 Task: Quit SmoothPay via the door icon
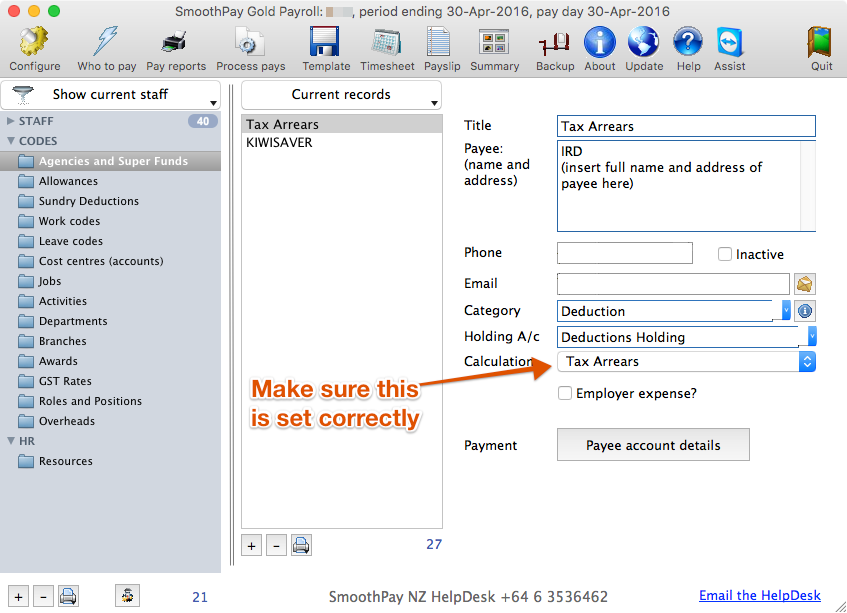(x=821, y=49)
